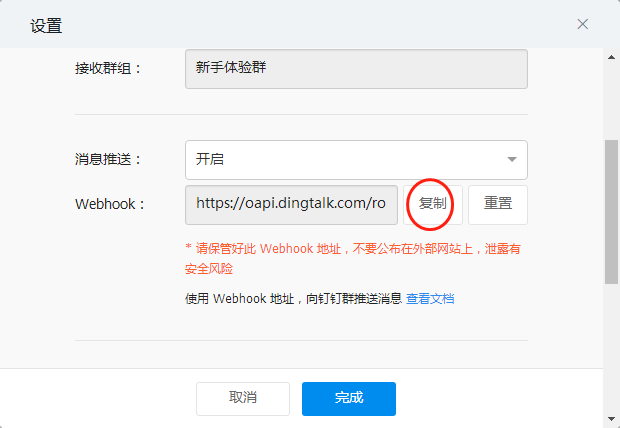Click the red Webhook security warning text
620x428 pixels.
coord(353,259)
